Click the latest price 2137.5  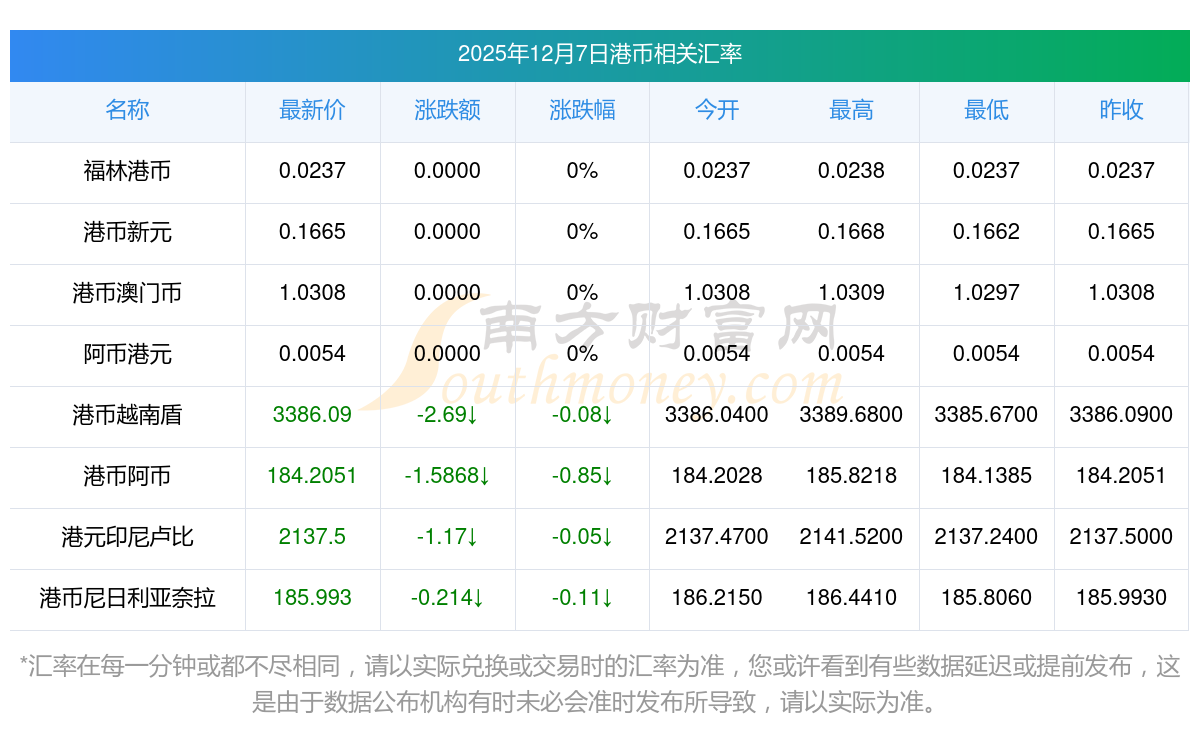(312, 537)
